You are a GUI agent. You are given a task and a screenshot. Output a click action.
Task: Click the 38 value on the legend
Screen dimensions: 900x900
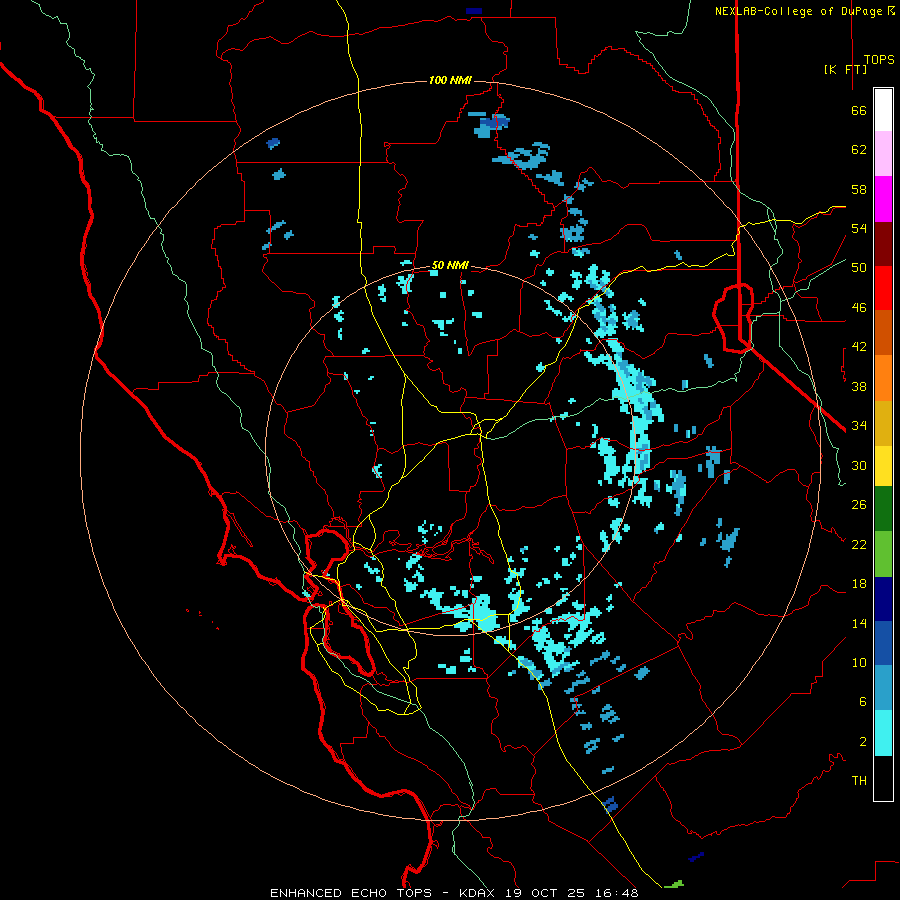[859, 386]
